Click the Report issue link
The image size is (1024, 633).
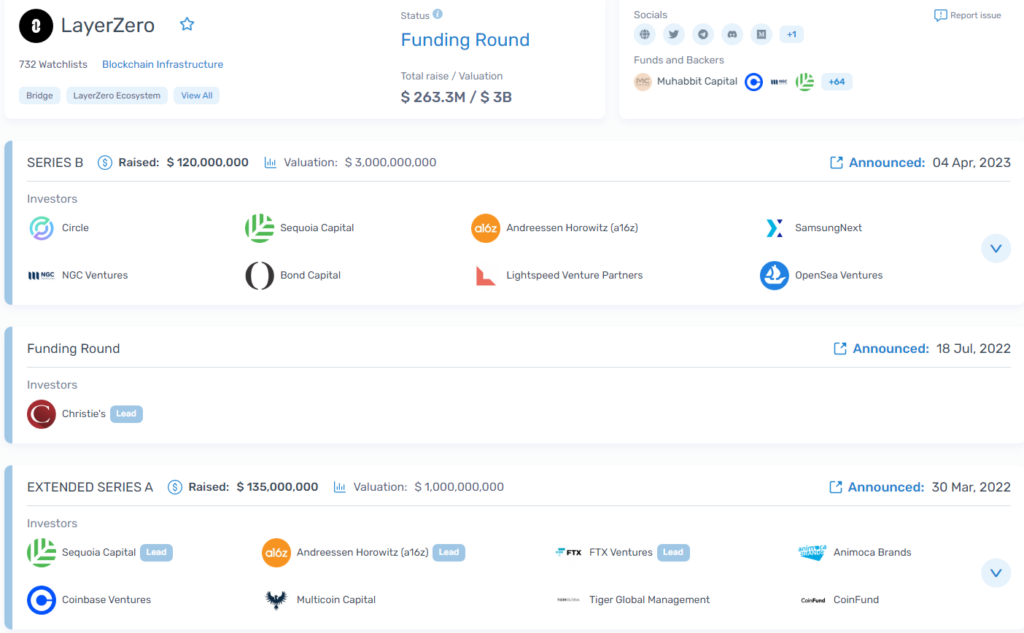(967, 15)
